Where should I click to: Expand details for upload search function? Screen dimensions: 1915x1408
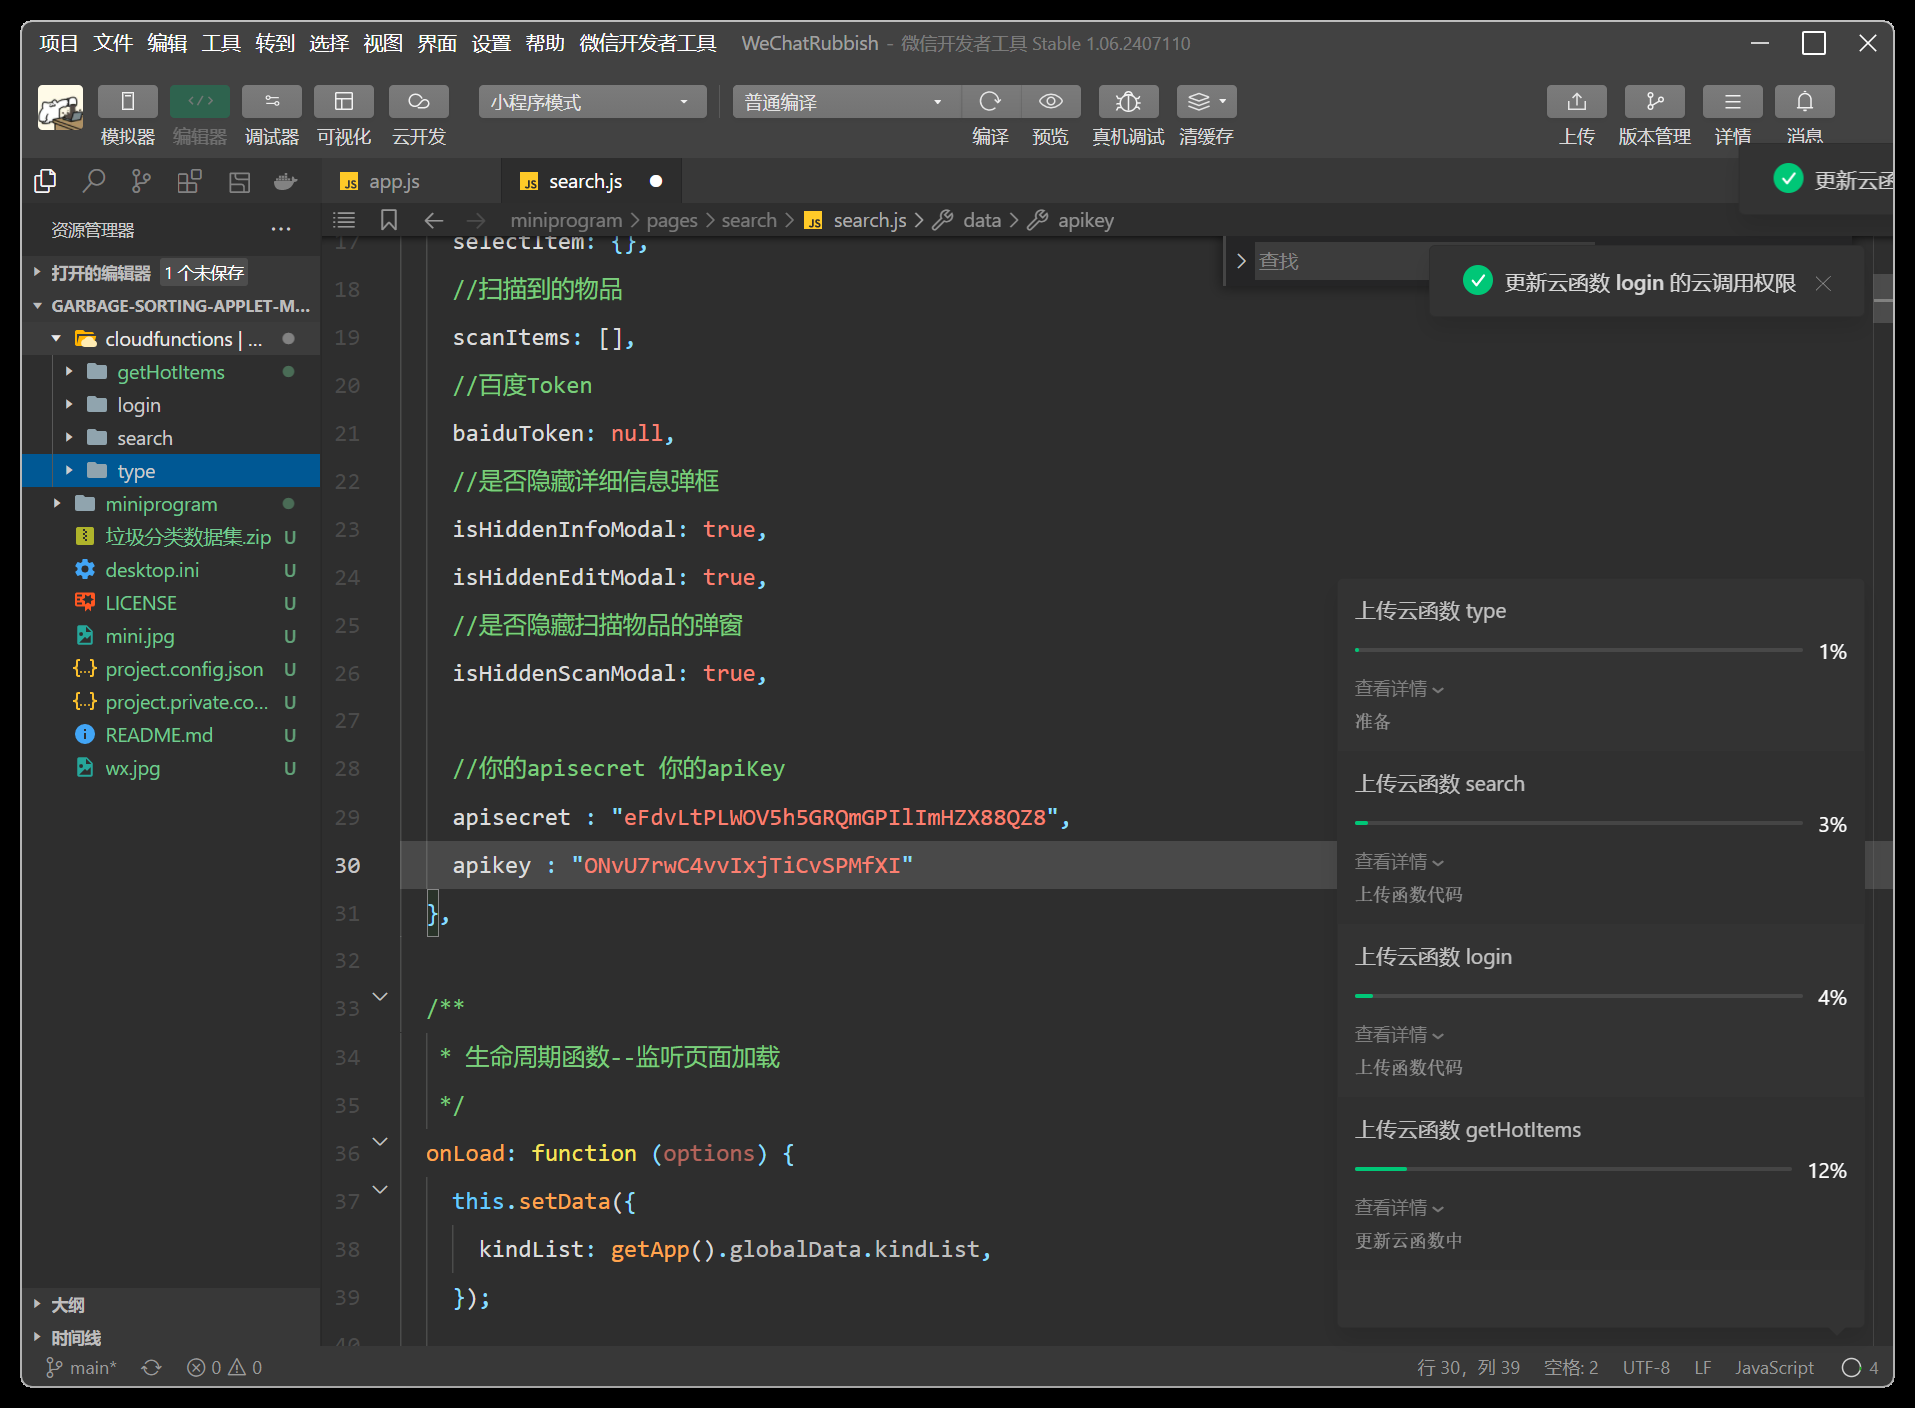click(x=1399, y=862)
